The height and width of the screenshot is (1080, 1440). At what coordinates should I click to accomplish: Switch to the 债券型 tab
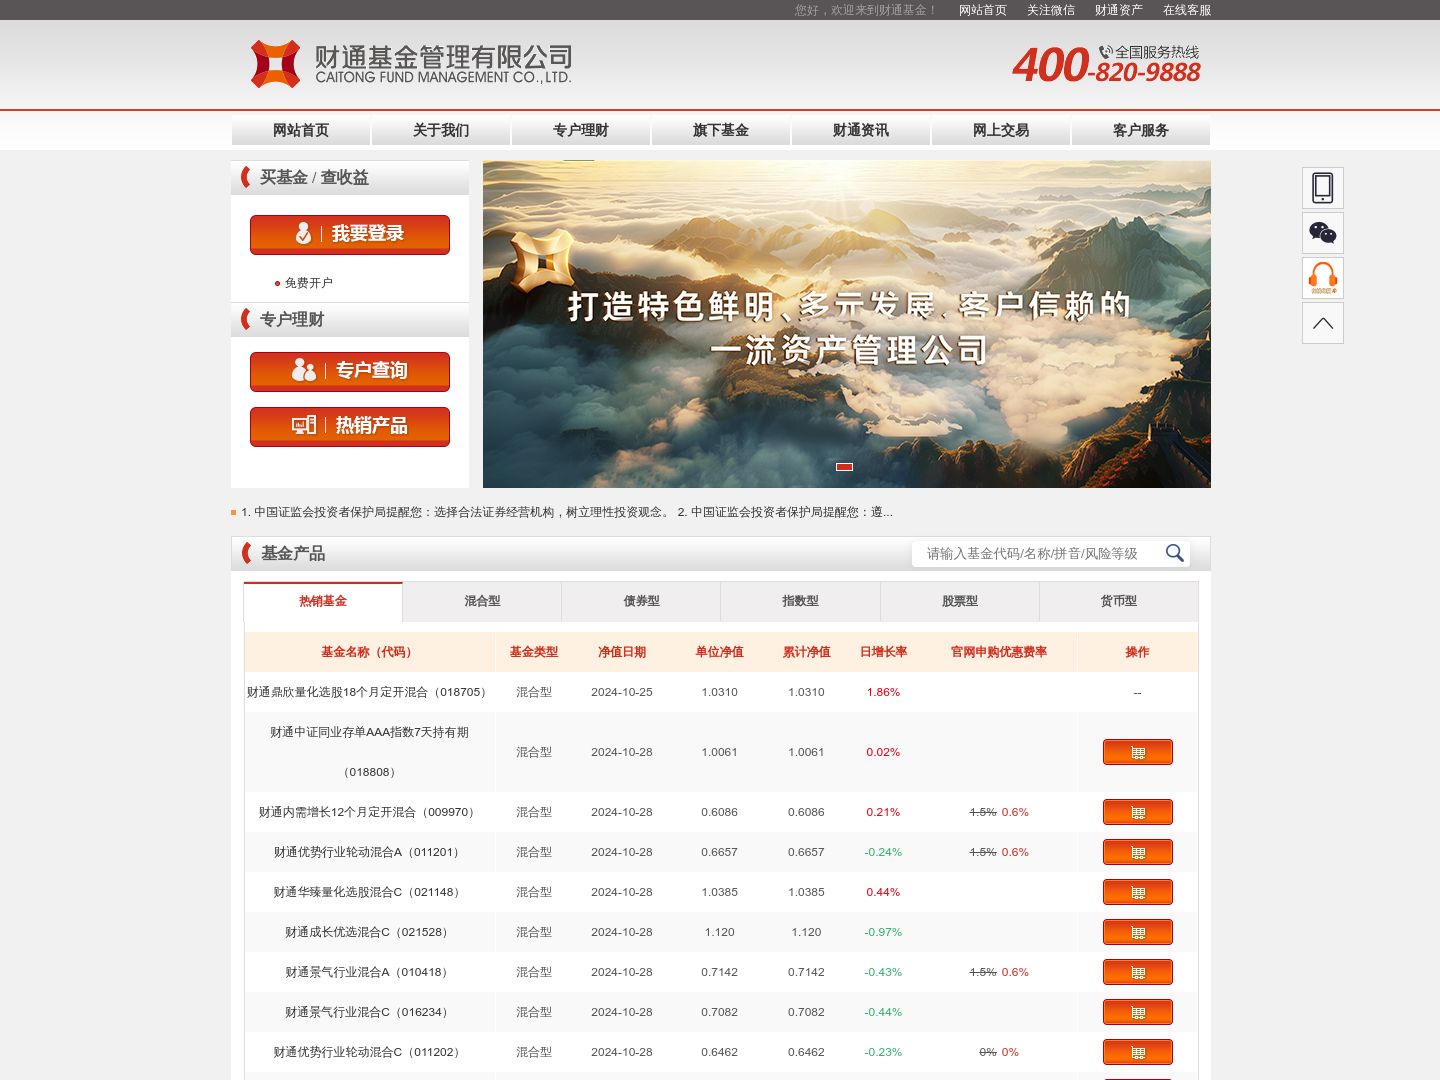point(641,601)
